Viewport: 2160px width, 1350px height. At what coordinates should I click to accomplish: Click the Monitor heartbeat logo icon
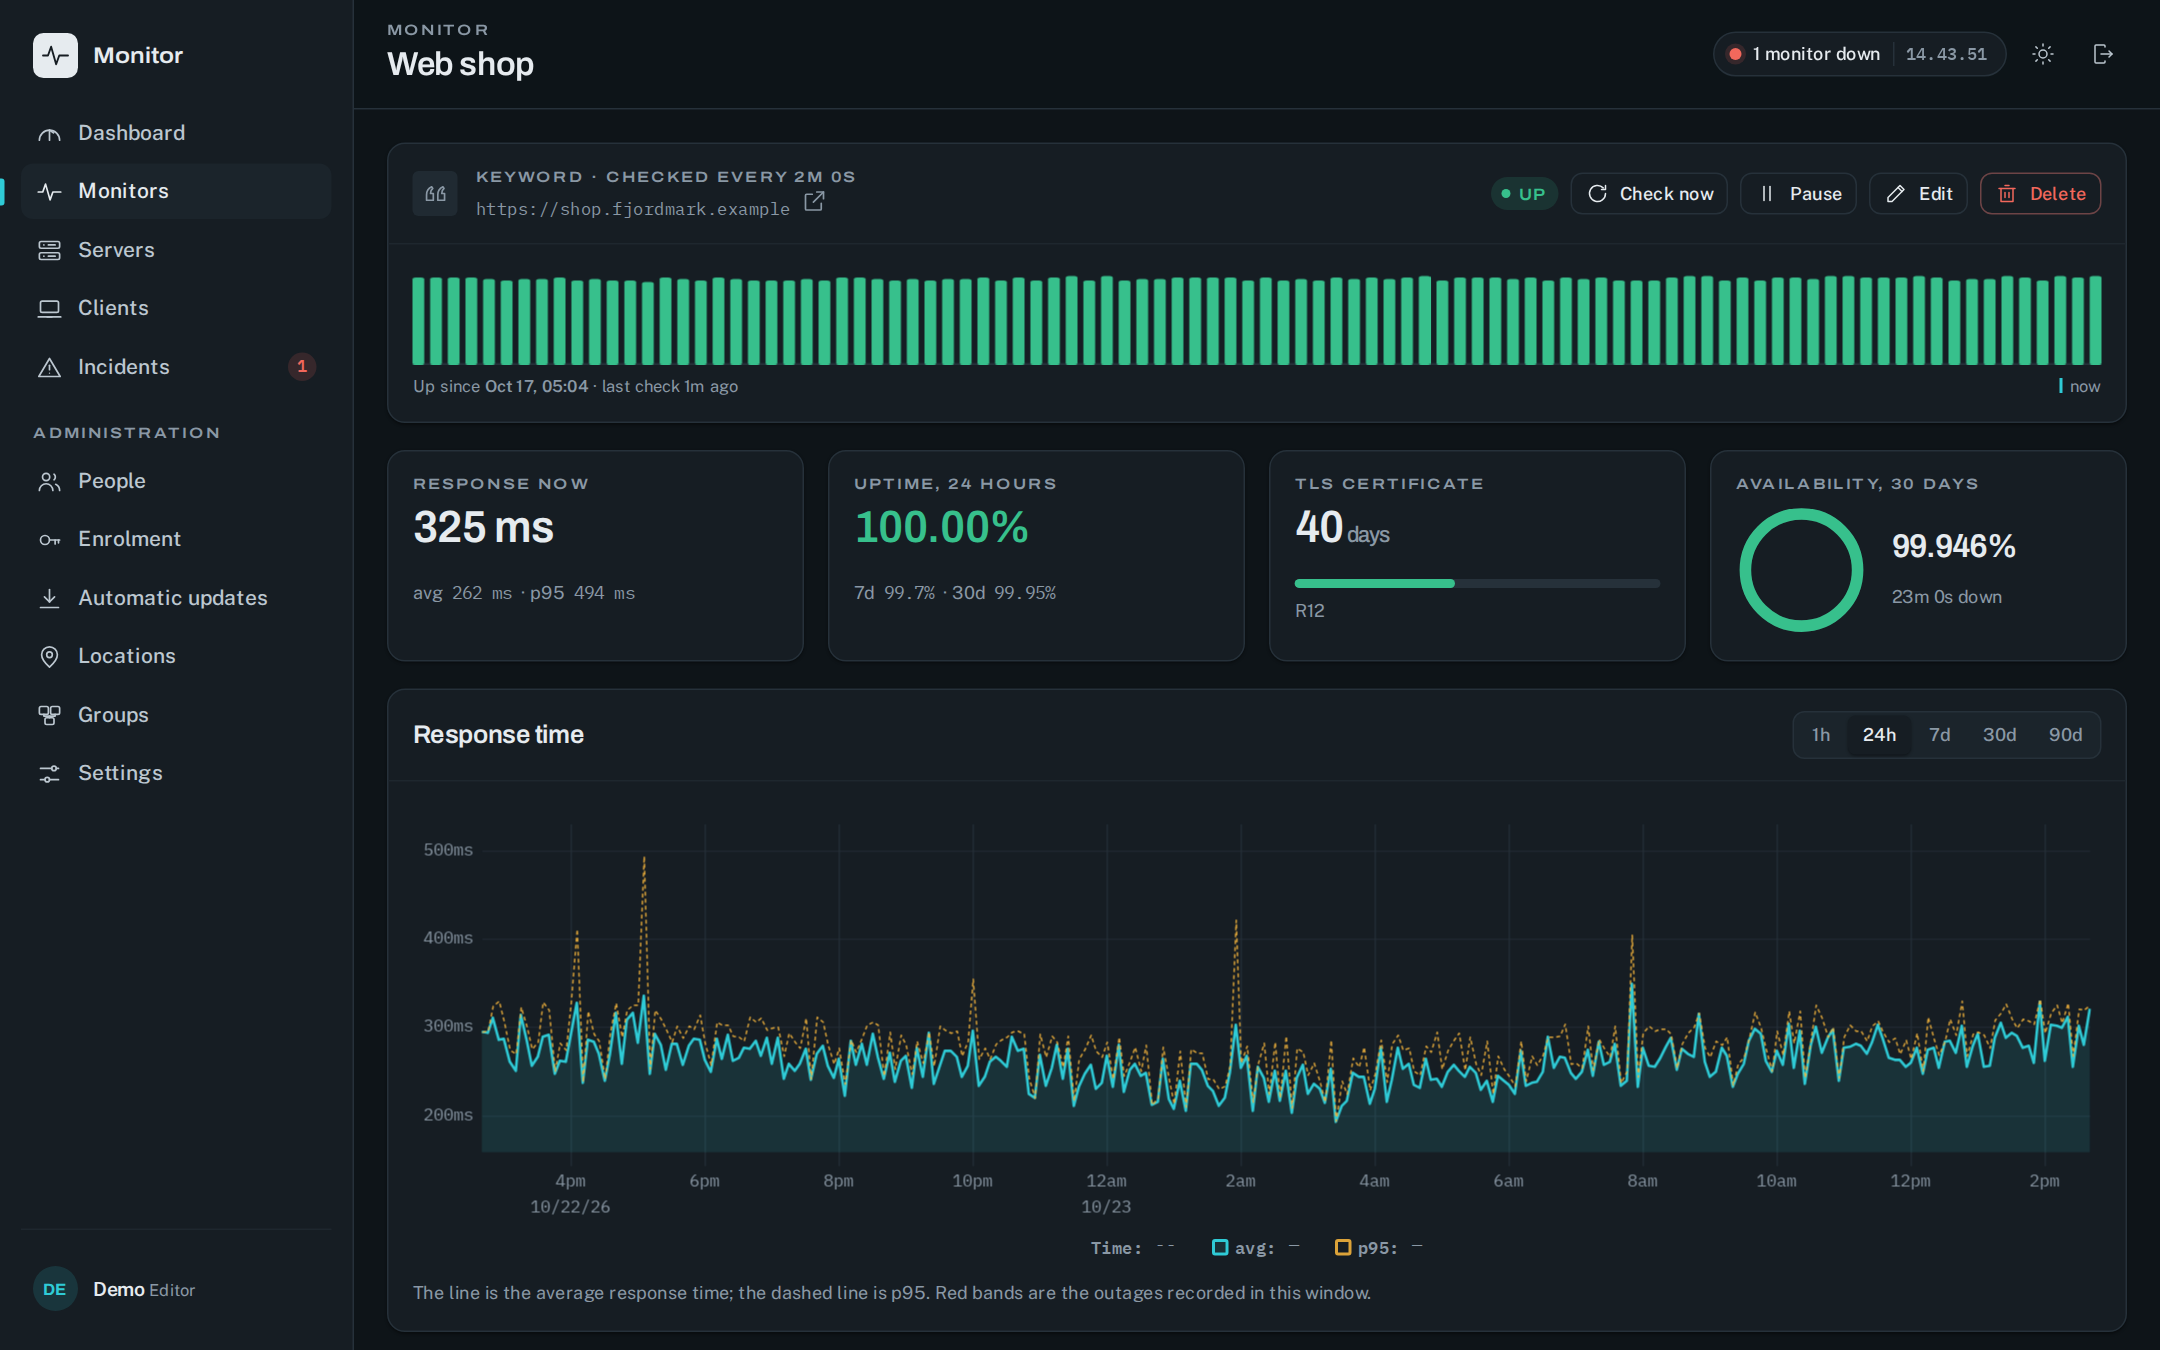pyautogui.click(x=55, y=55)
